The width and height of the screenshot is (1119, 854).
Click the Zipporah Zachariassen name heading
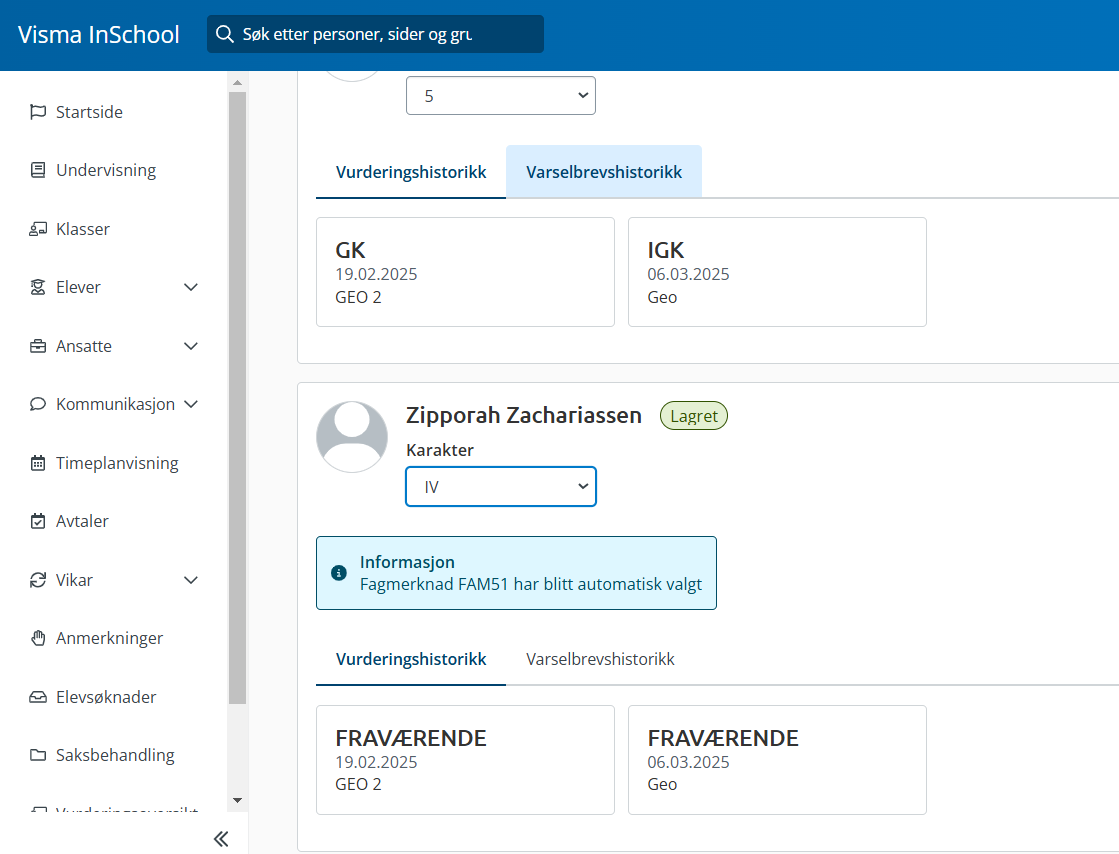click(524, 415)
